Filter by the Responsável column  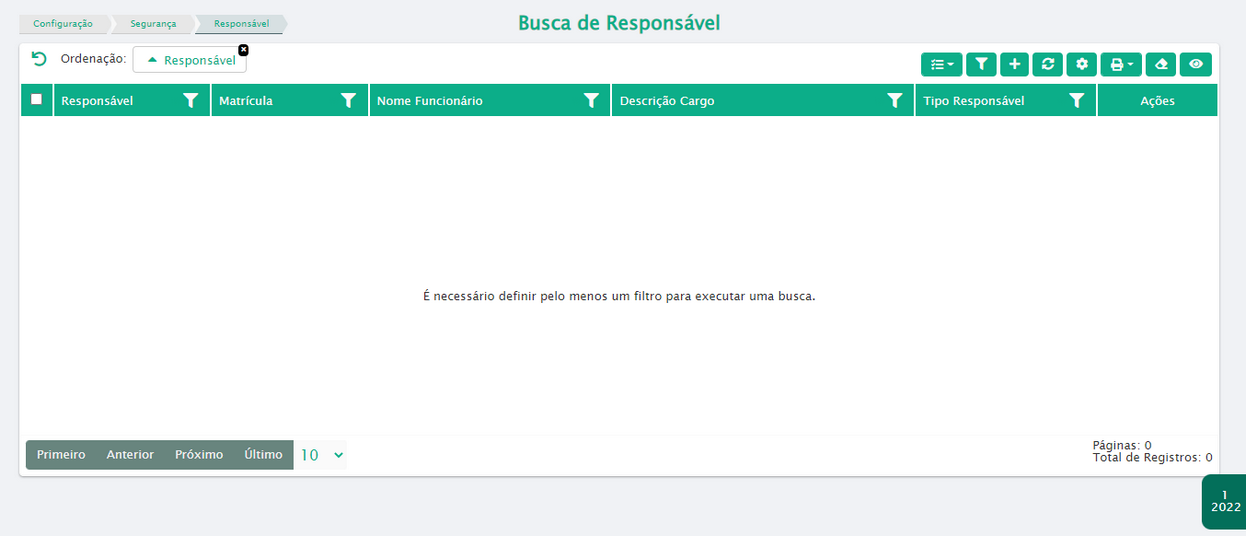point(190,100)
